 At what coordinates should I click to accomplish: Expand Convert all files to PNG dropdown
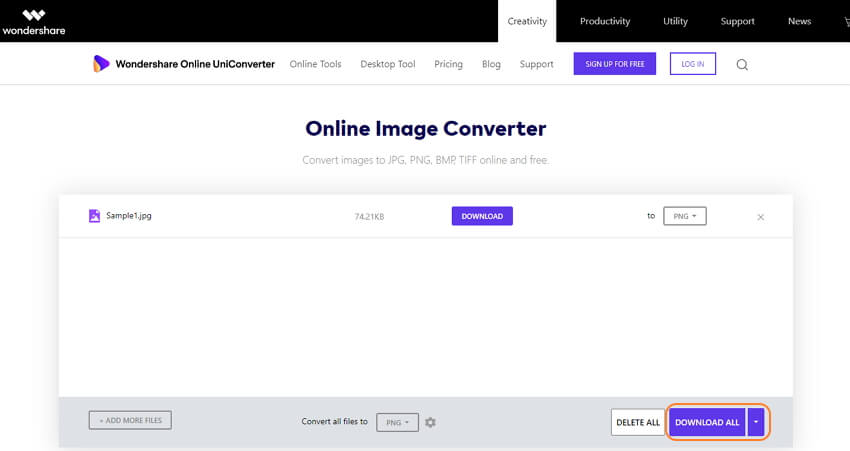pos(397,422)
